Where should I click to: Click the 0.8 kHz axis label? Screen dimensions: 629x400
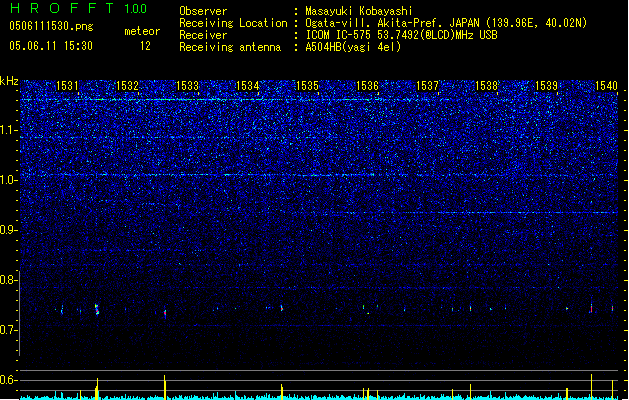[x=8, y=280]
